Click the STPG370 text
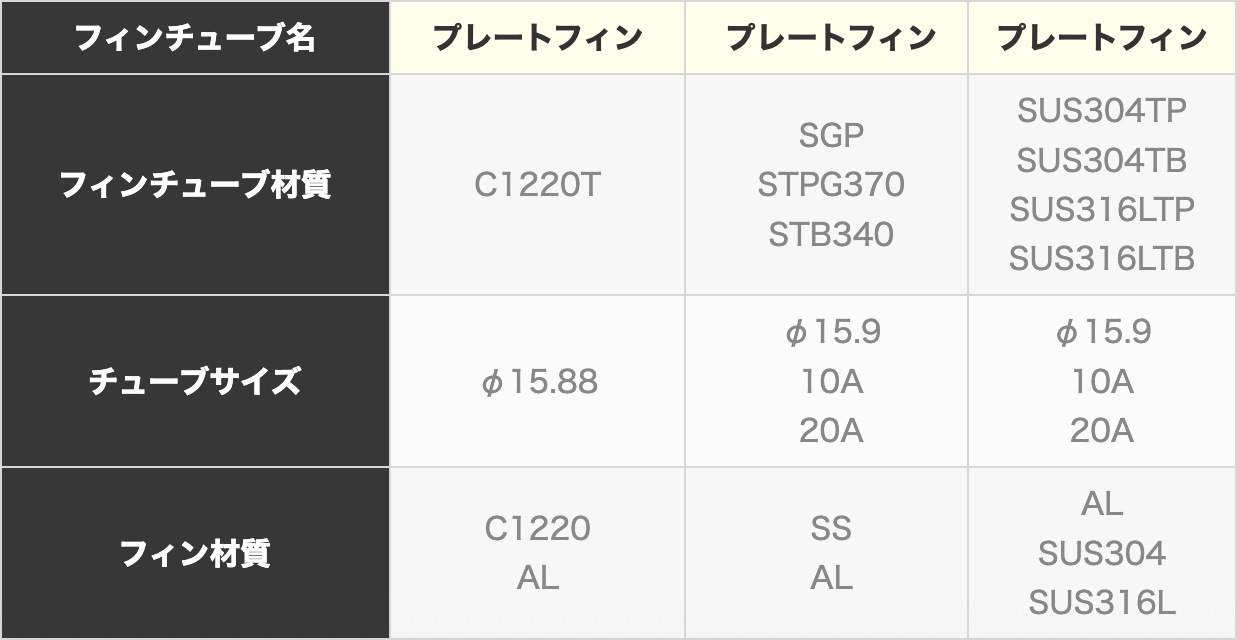 pyautogui.click(x=831, y=185)
